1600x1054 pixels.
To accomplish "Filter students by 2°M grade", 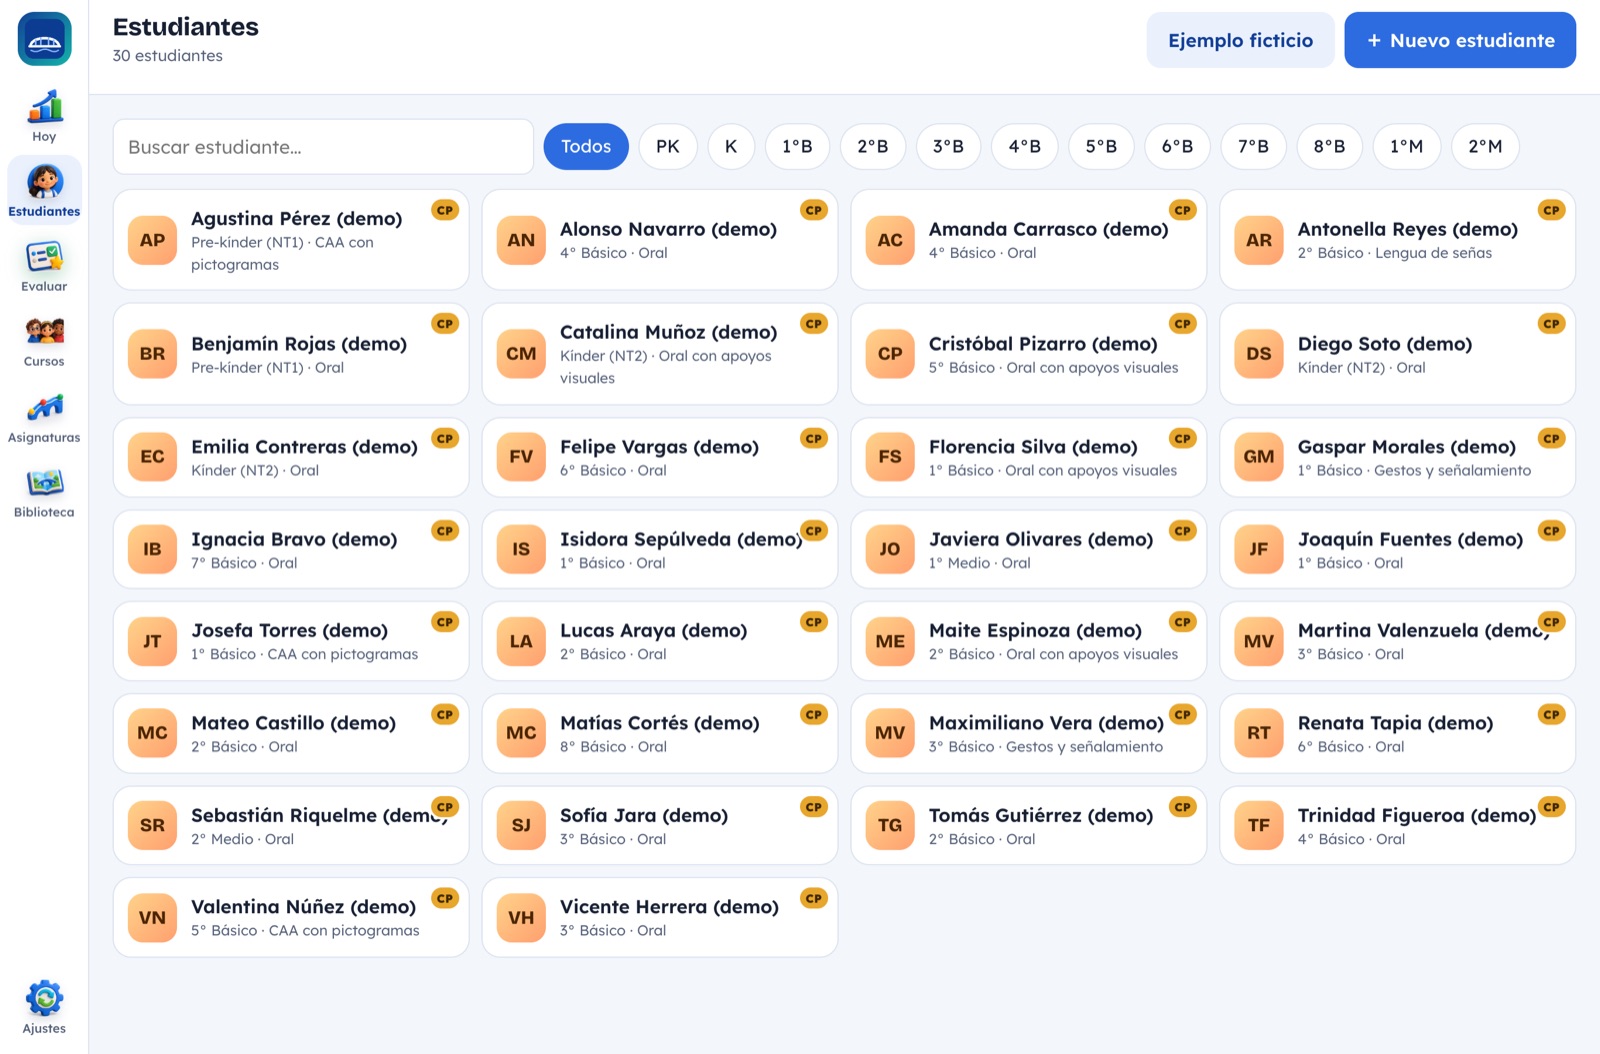I will coord(1485,147).
